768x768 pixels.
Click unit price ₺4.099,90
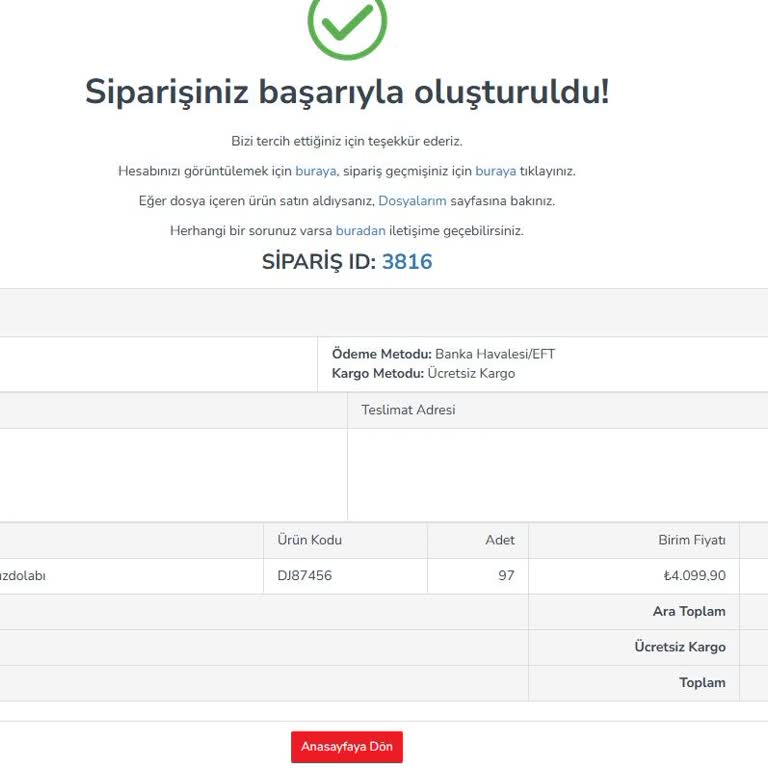tap(695, 576)
